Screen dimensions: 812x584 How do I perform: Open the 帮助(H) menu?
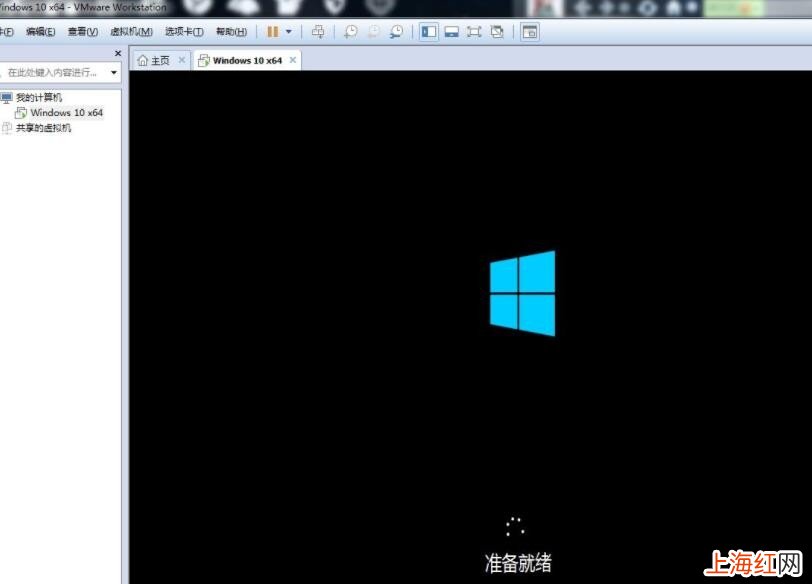[x=231, y=32]
